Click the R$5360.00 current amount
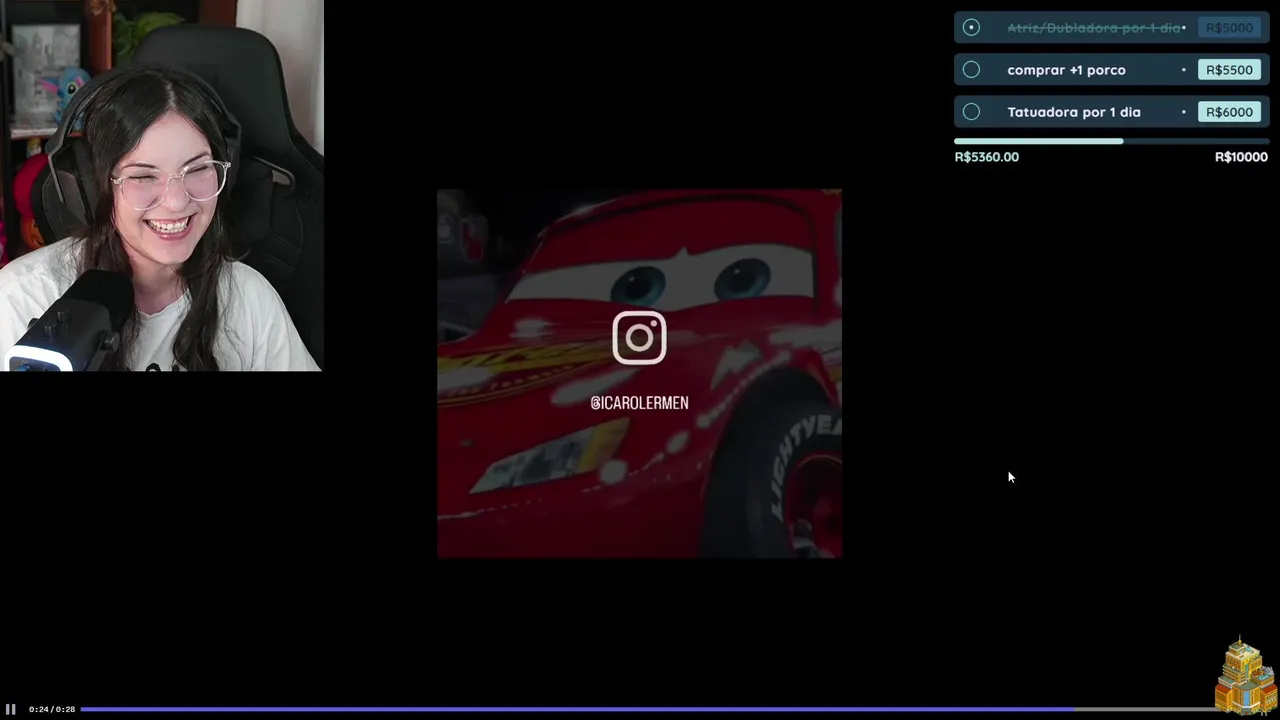This screenshot has height=720, width=1280. click(x=987, y=157)
